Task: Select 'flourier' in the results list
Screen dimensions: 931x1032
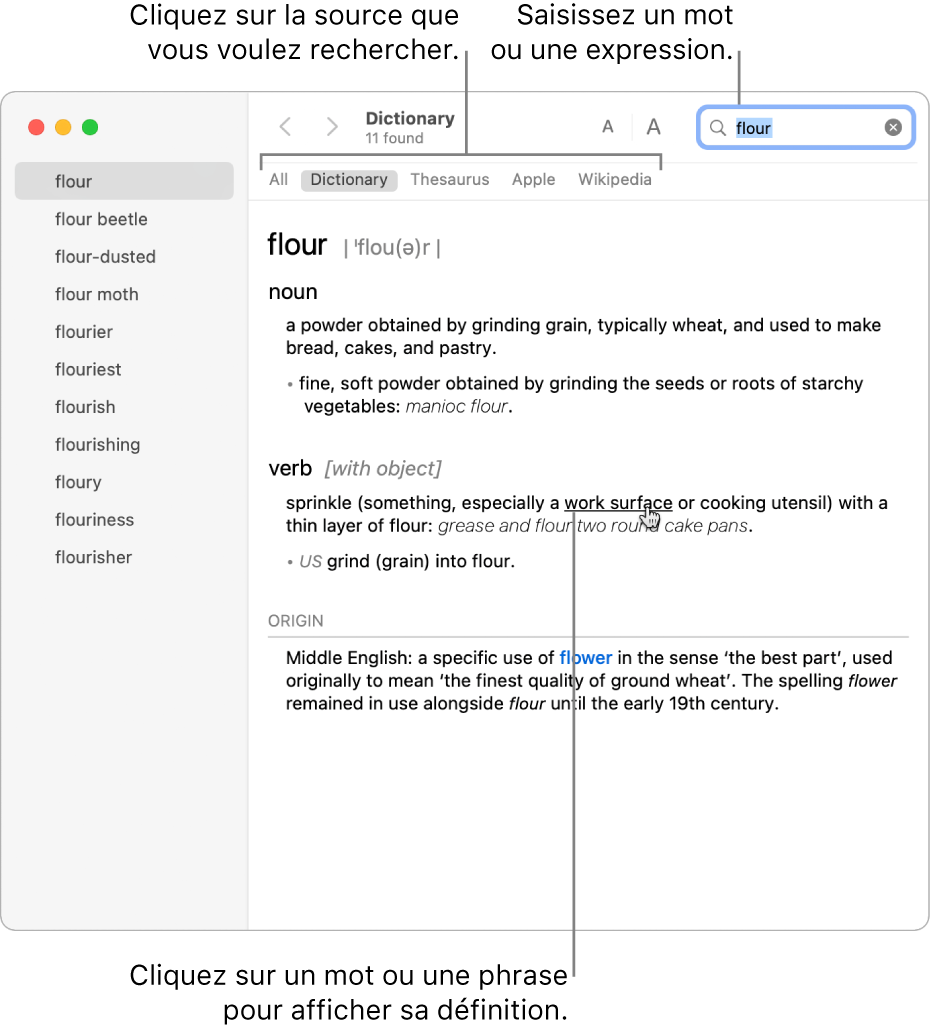Action: [124, 332]
